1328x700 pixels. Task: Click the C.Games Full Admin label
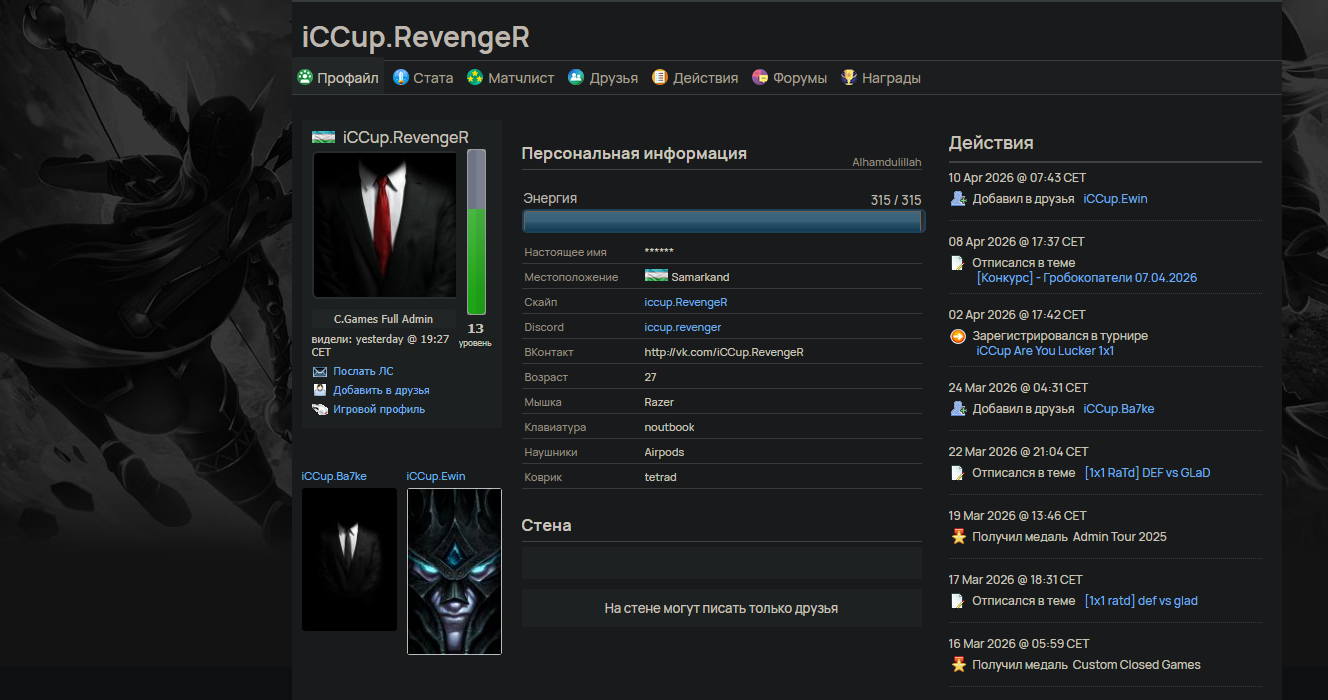(x=384, y=319)
